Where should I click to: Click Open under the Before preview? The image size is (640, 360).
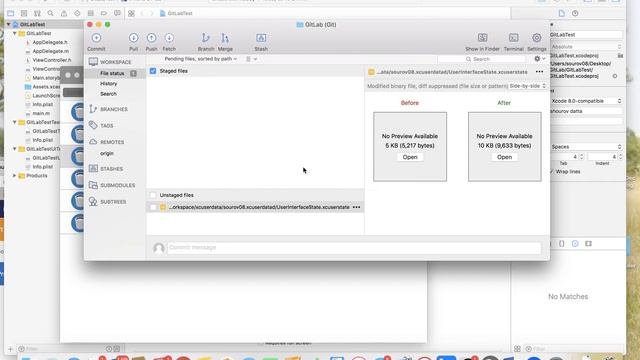click(410, 157)
